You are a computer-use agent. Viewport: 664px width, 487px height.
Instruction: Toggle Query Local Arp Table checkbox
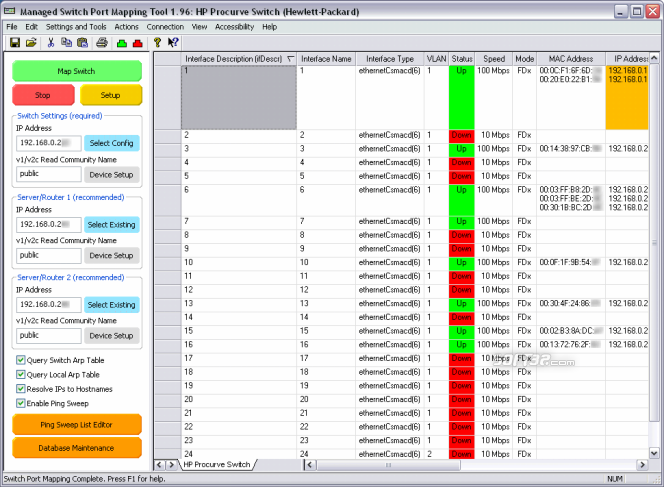click(21, 375)
